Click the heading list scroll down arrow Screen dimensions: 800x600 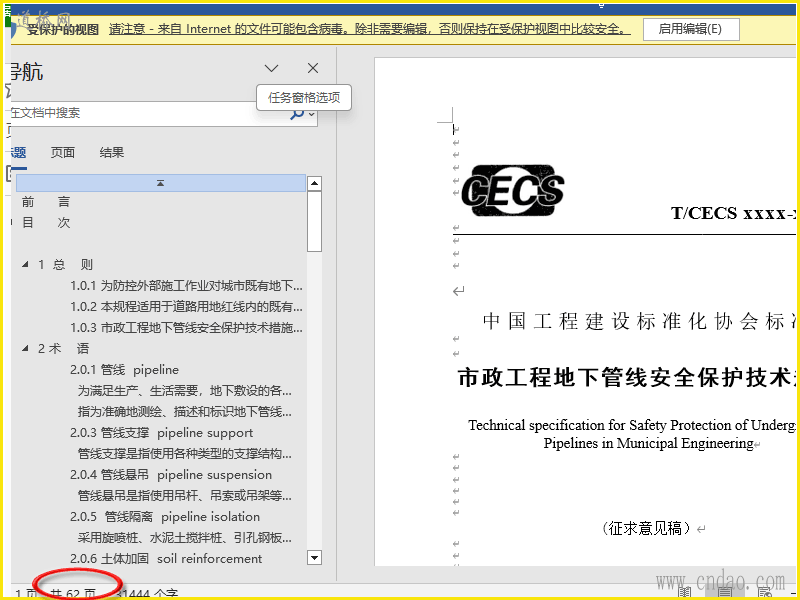(x=314, y=558)
